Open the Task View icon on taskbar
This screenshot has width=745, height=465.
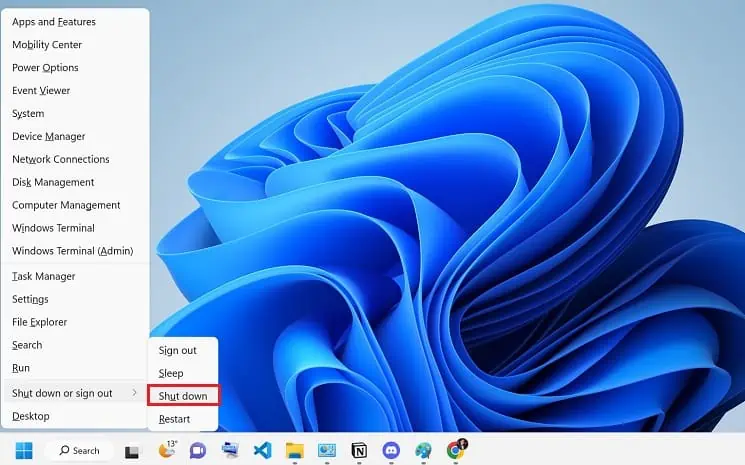[x=133, y=452]
